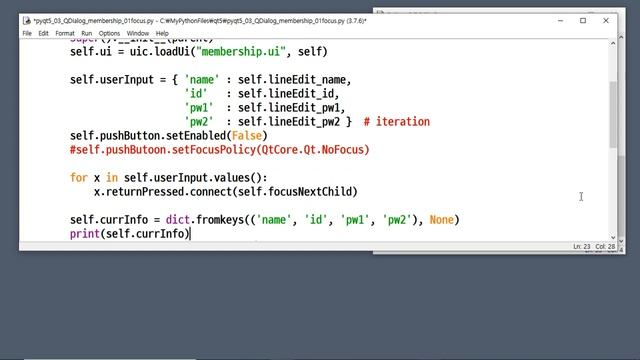
Task: Click self.pushButton.setEnabled in the code
Action: coord(148,136)
